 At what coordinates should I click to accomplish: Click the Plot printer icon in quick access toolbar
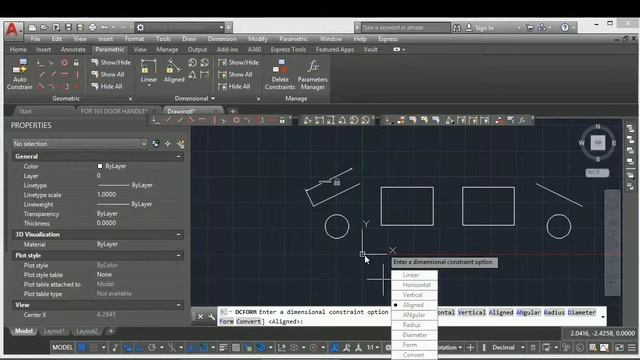point(92,28)
